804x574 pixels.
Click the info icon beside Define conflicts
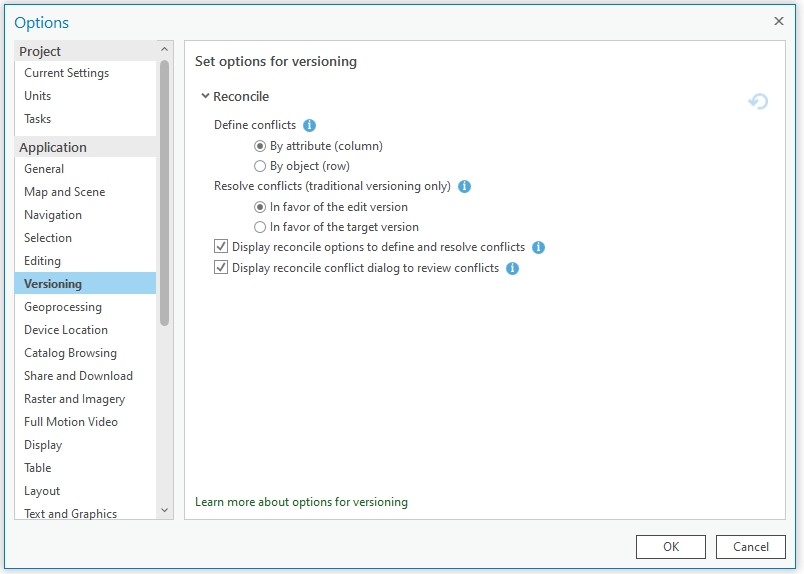tap(309, 125)
